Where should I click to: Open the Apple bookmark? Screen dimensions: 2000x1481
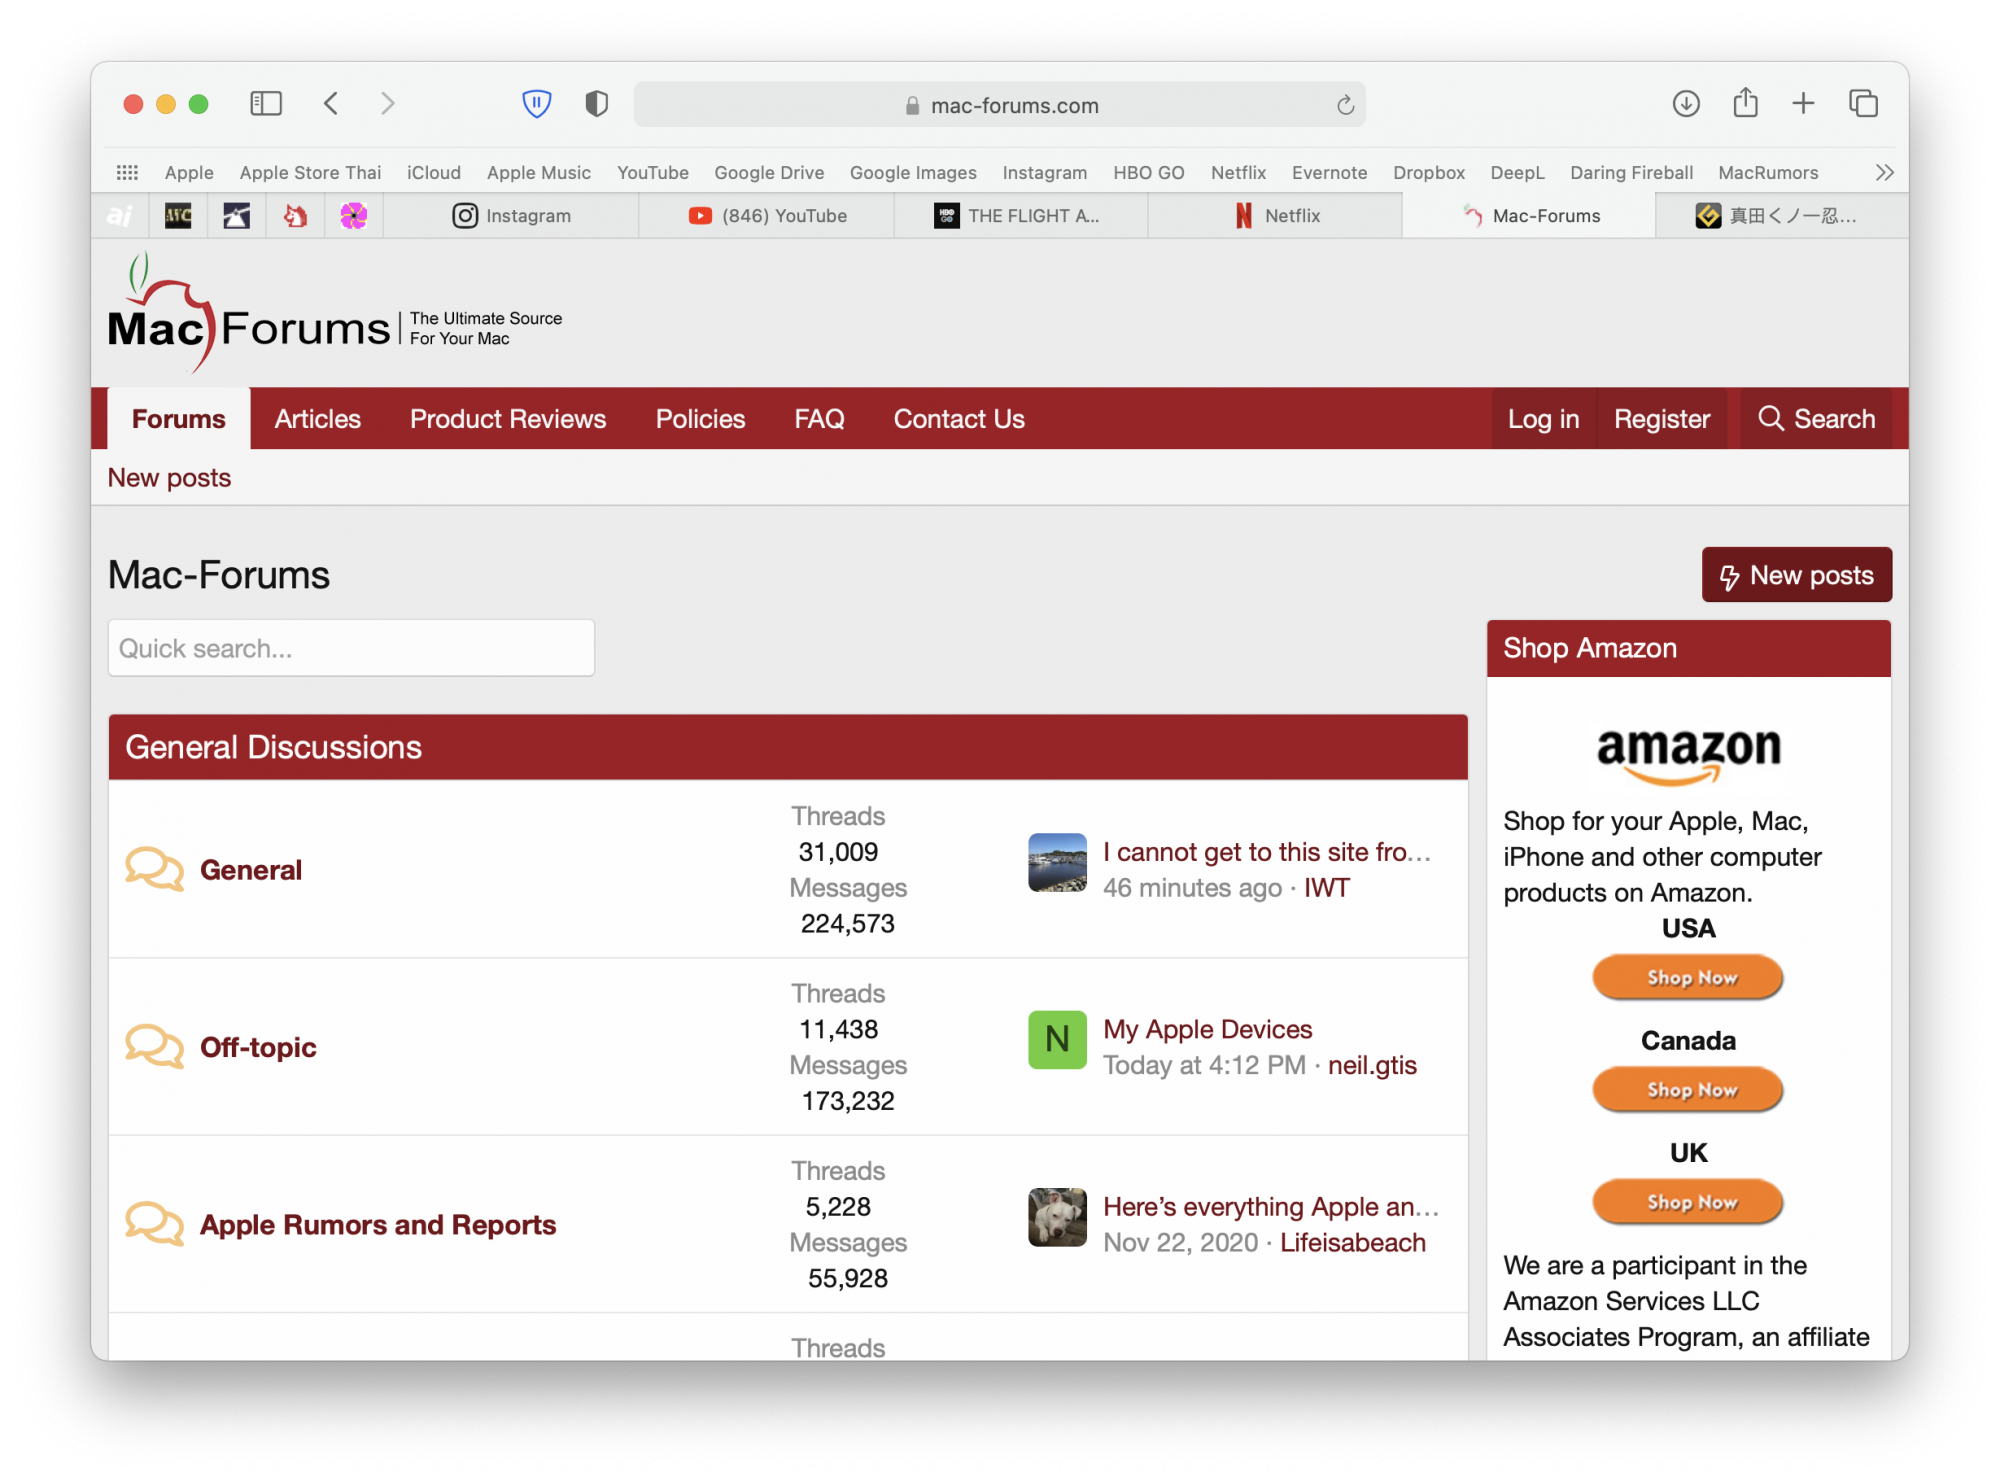[189, 172]
